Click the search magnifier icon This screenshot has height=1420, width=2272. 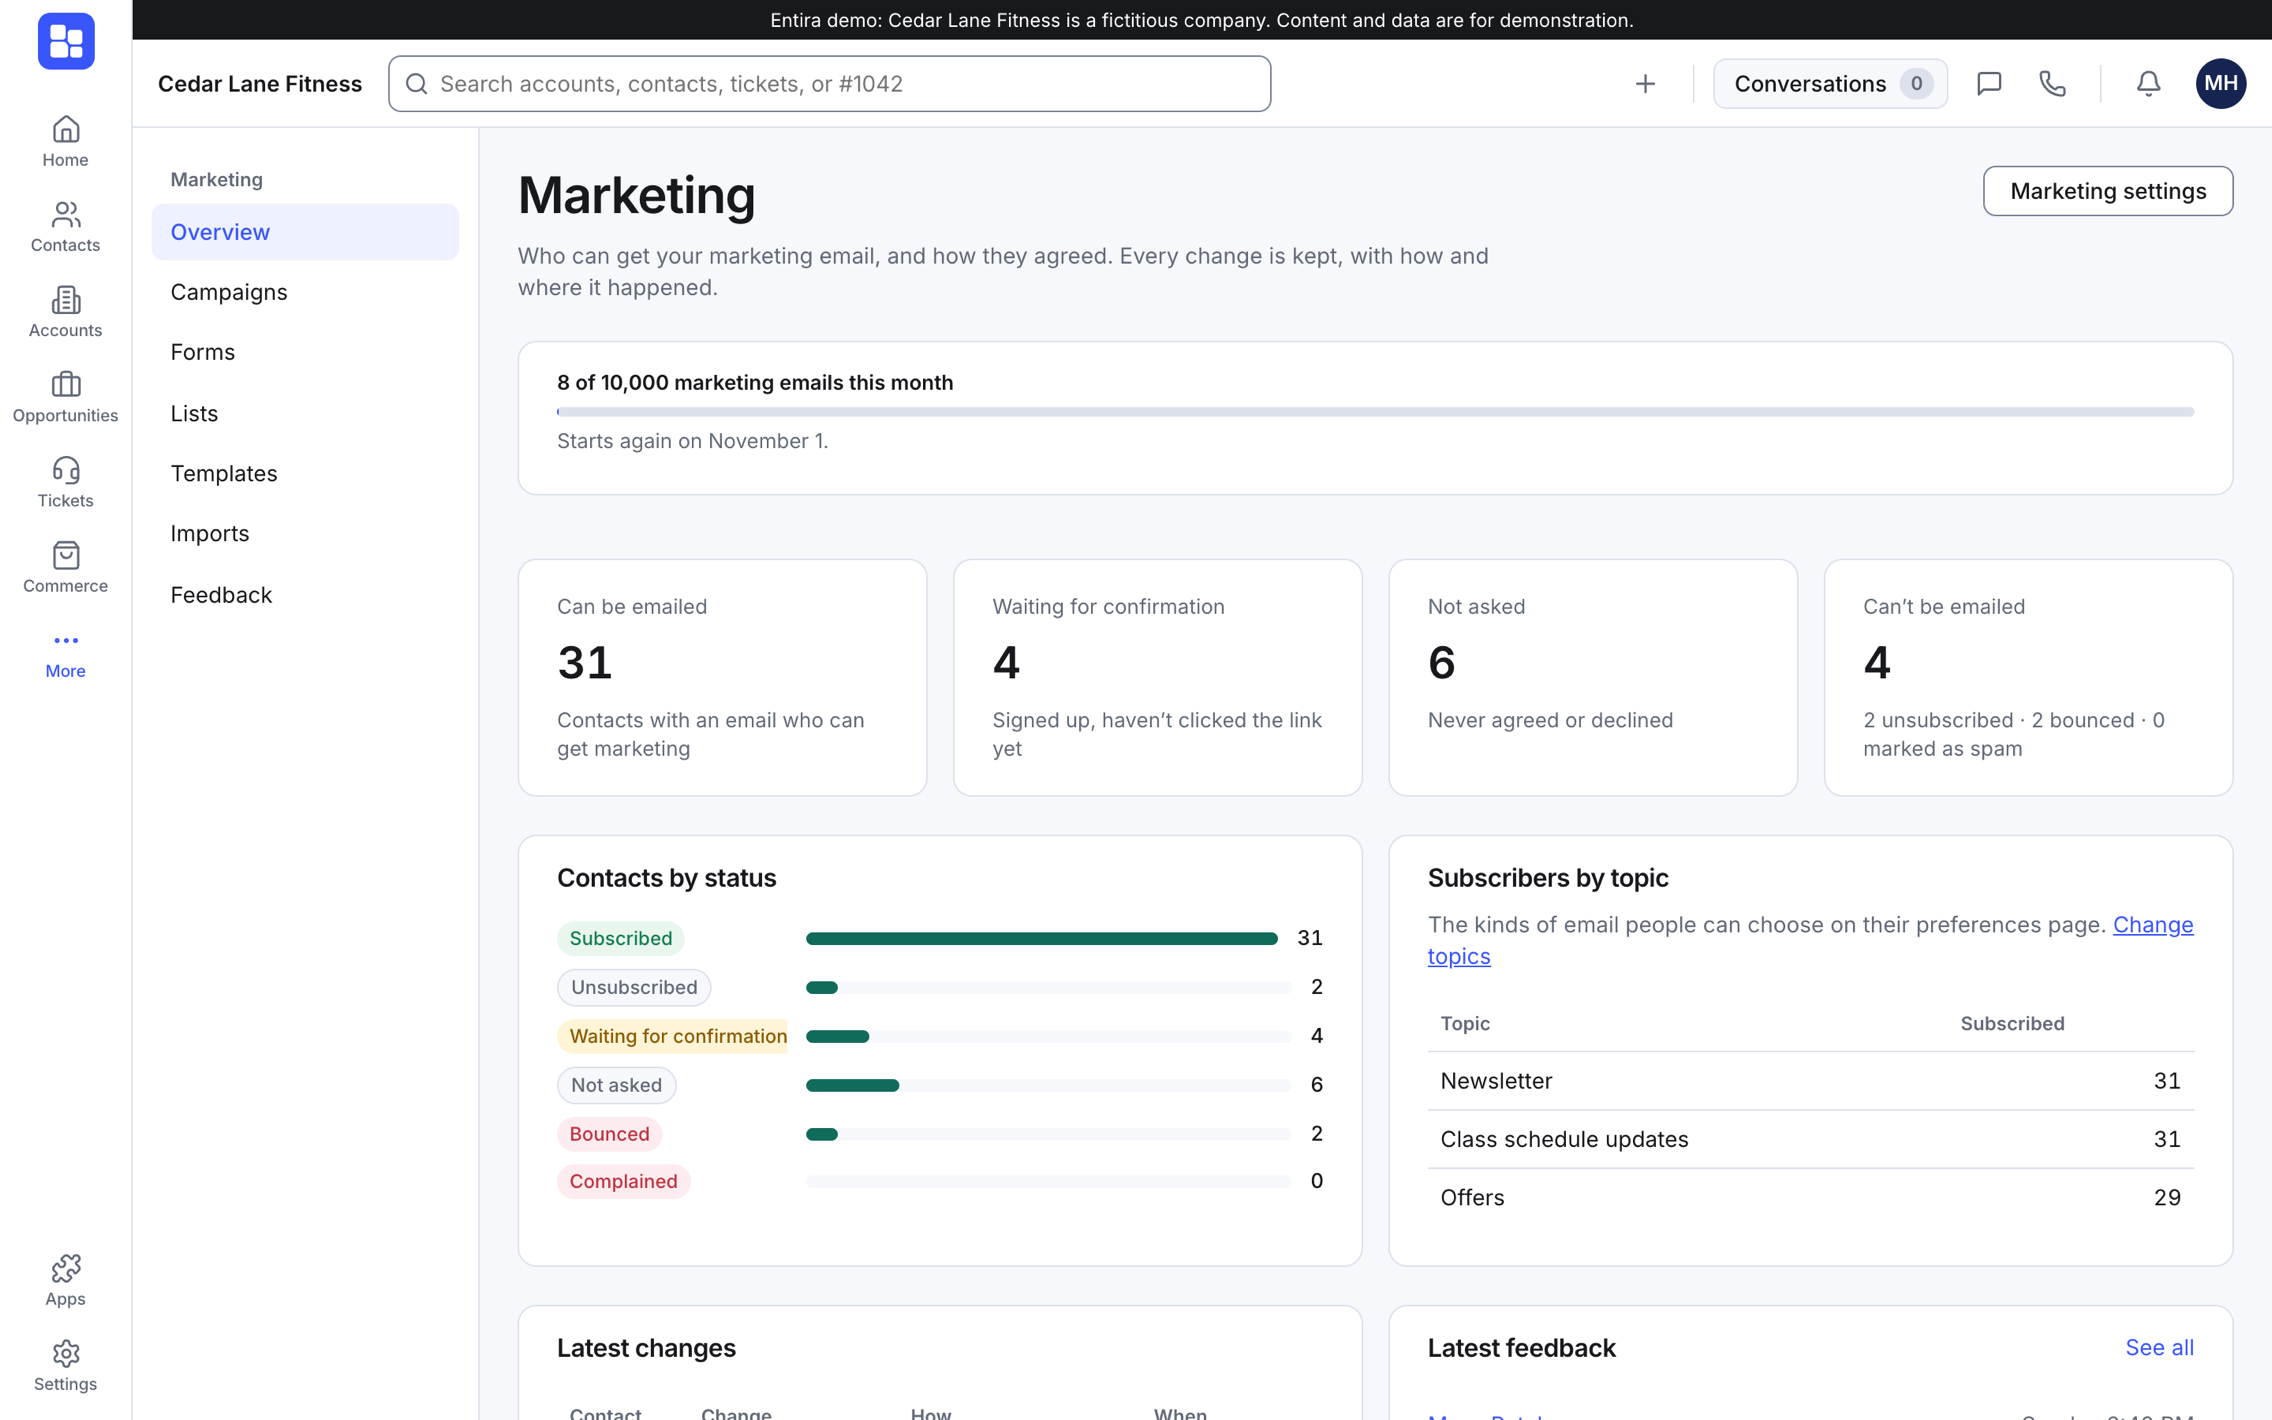(x=417, y=84)
